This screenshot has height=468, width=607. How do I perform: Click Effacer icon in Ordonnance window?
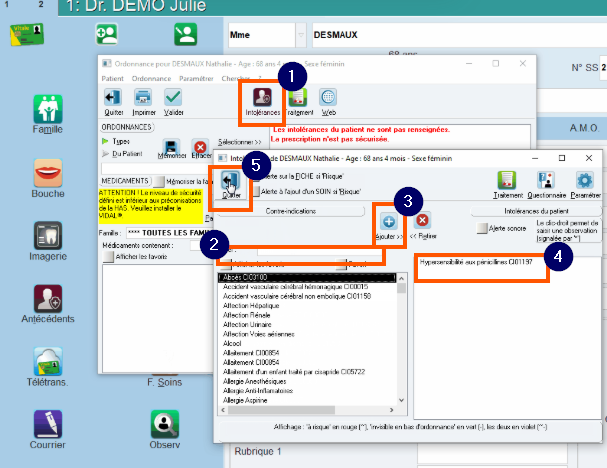(x=201, y=149)
